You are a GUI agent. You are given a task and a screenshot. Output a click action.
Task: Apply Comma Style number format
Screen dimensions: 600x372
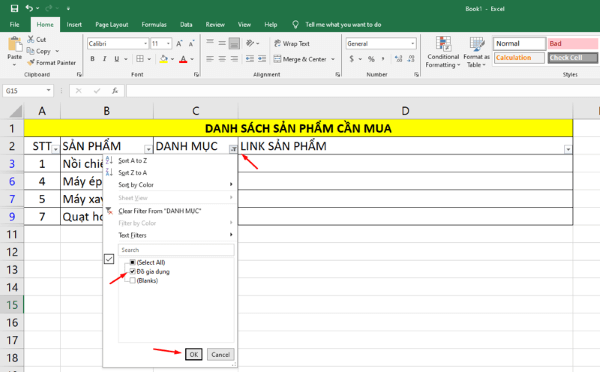click(383, 59)
